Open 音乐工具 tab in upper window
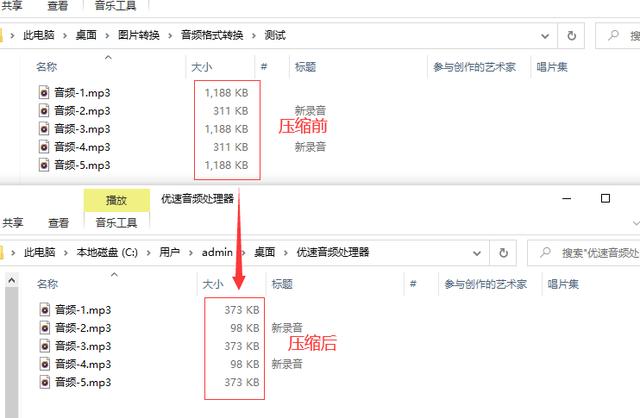 point(116,6)
